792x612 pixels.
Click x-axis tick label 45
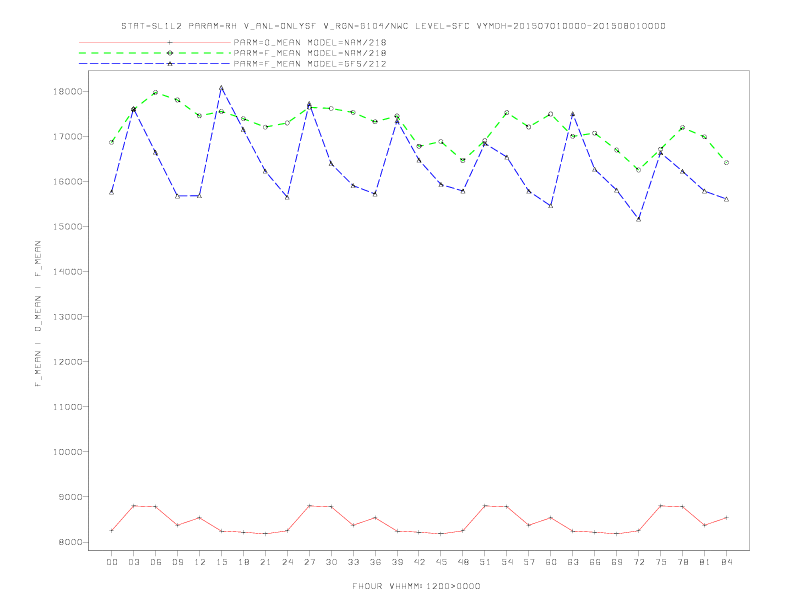pyautogui.click(x=441, y=562)
